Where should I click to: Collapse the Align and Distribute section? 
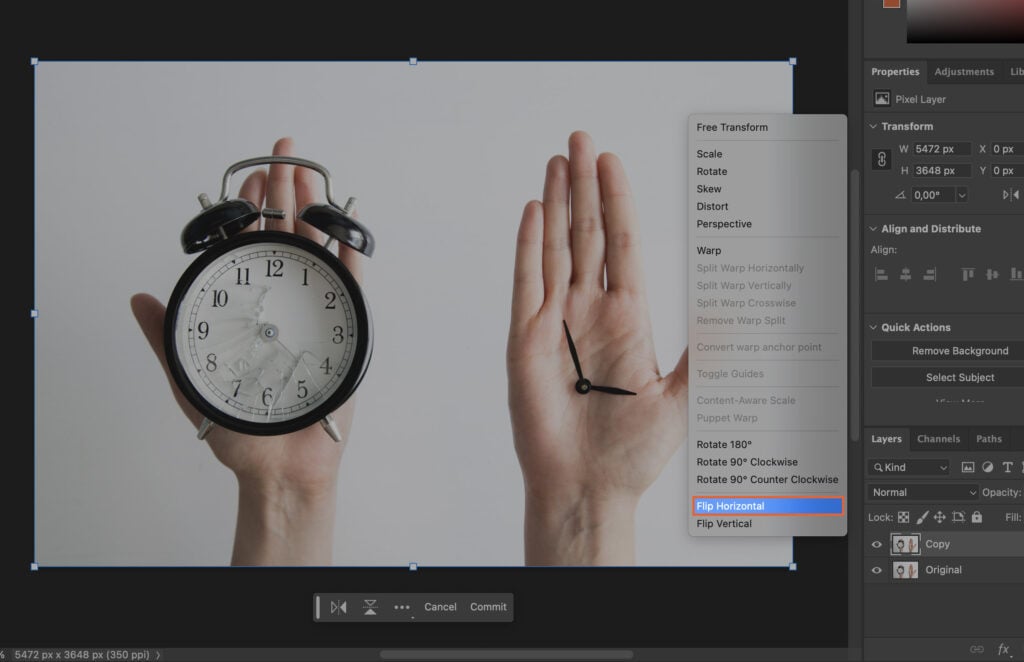pyautogui.click(x=872, y=228)
